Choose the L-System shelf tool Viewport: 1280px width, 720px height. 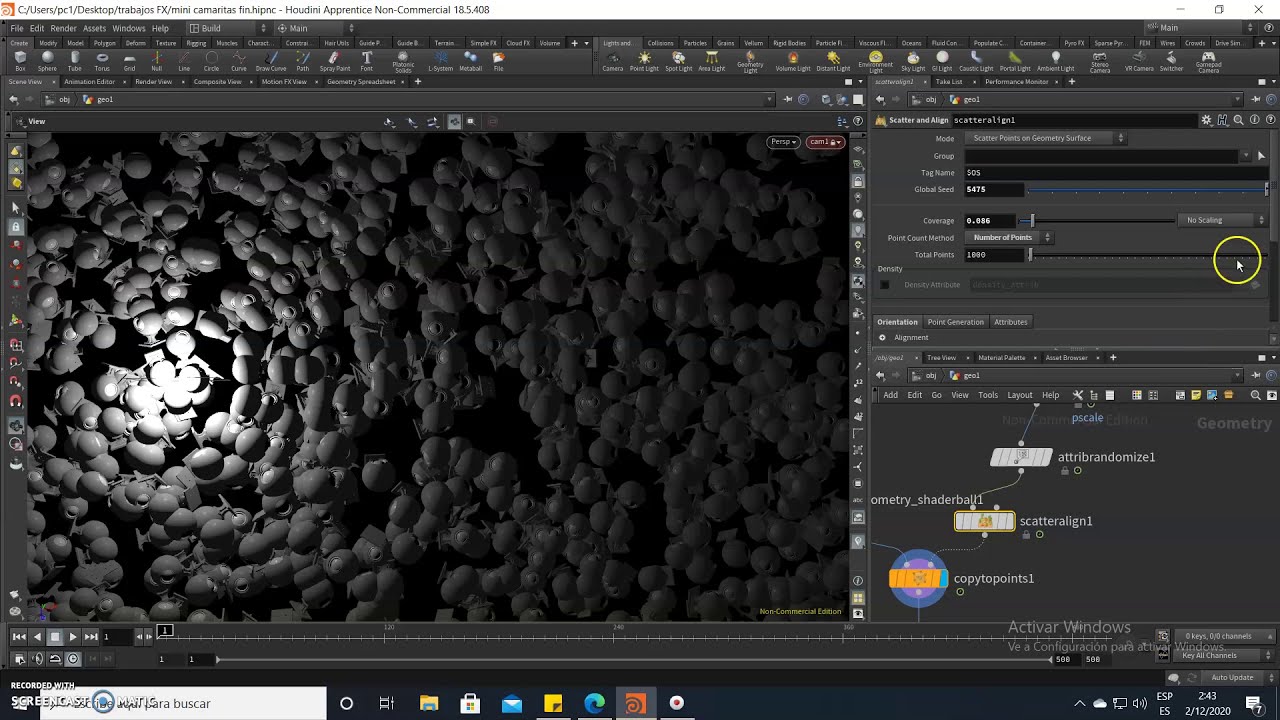coord(440,62)
